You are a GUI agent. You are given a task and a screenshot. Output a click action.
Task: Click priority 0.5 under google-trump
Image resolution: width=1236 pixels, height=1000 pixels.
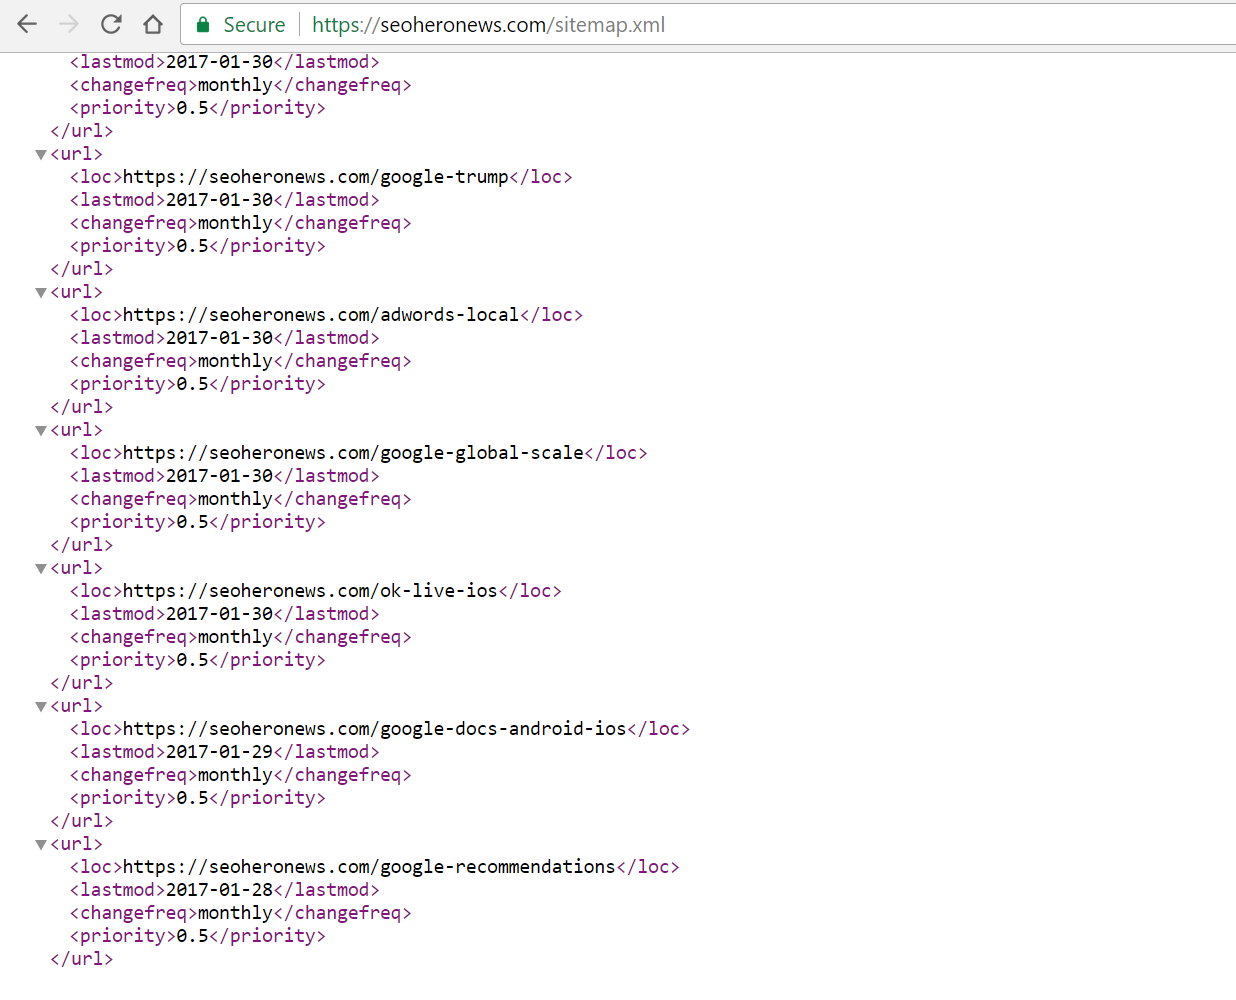click(x=192, y=246)
